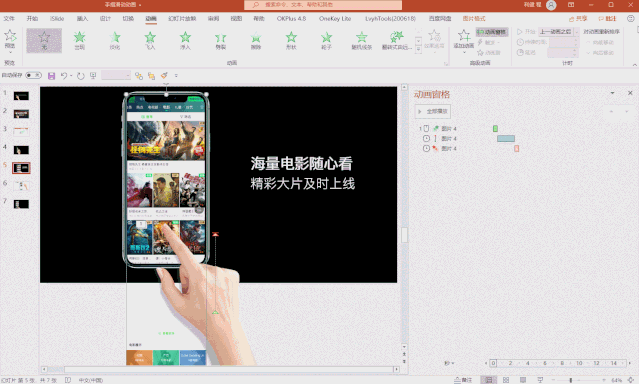Image resolution: width=639 pixels, height=384 pixels.
Task: Apply the Fade entrance animation
Action: (115, 40)
